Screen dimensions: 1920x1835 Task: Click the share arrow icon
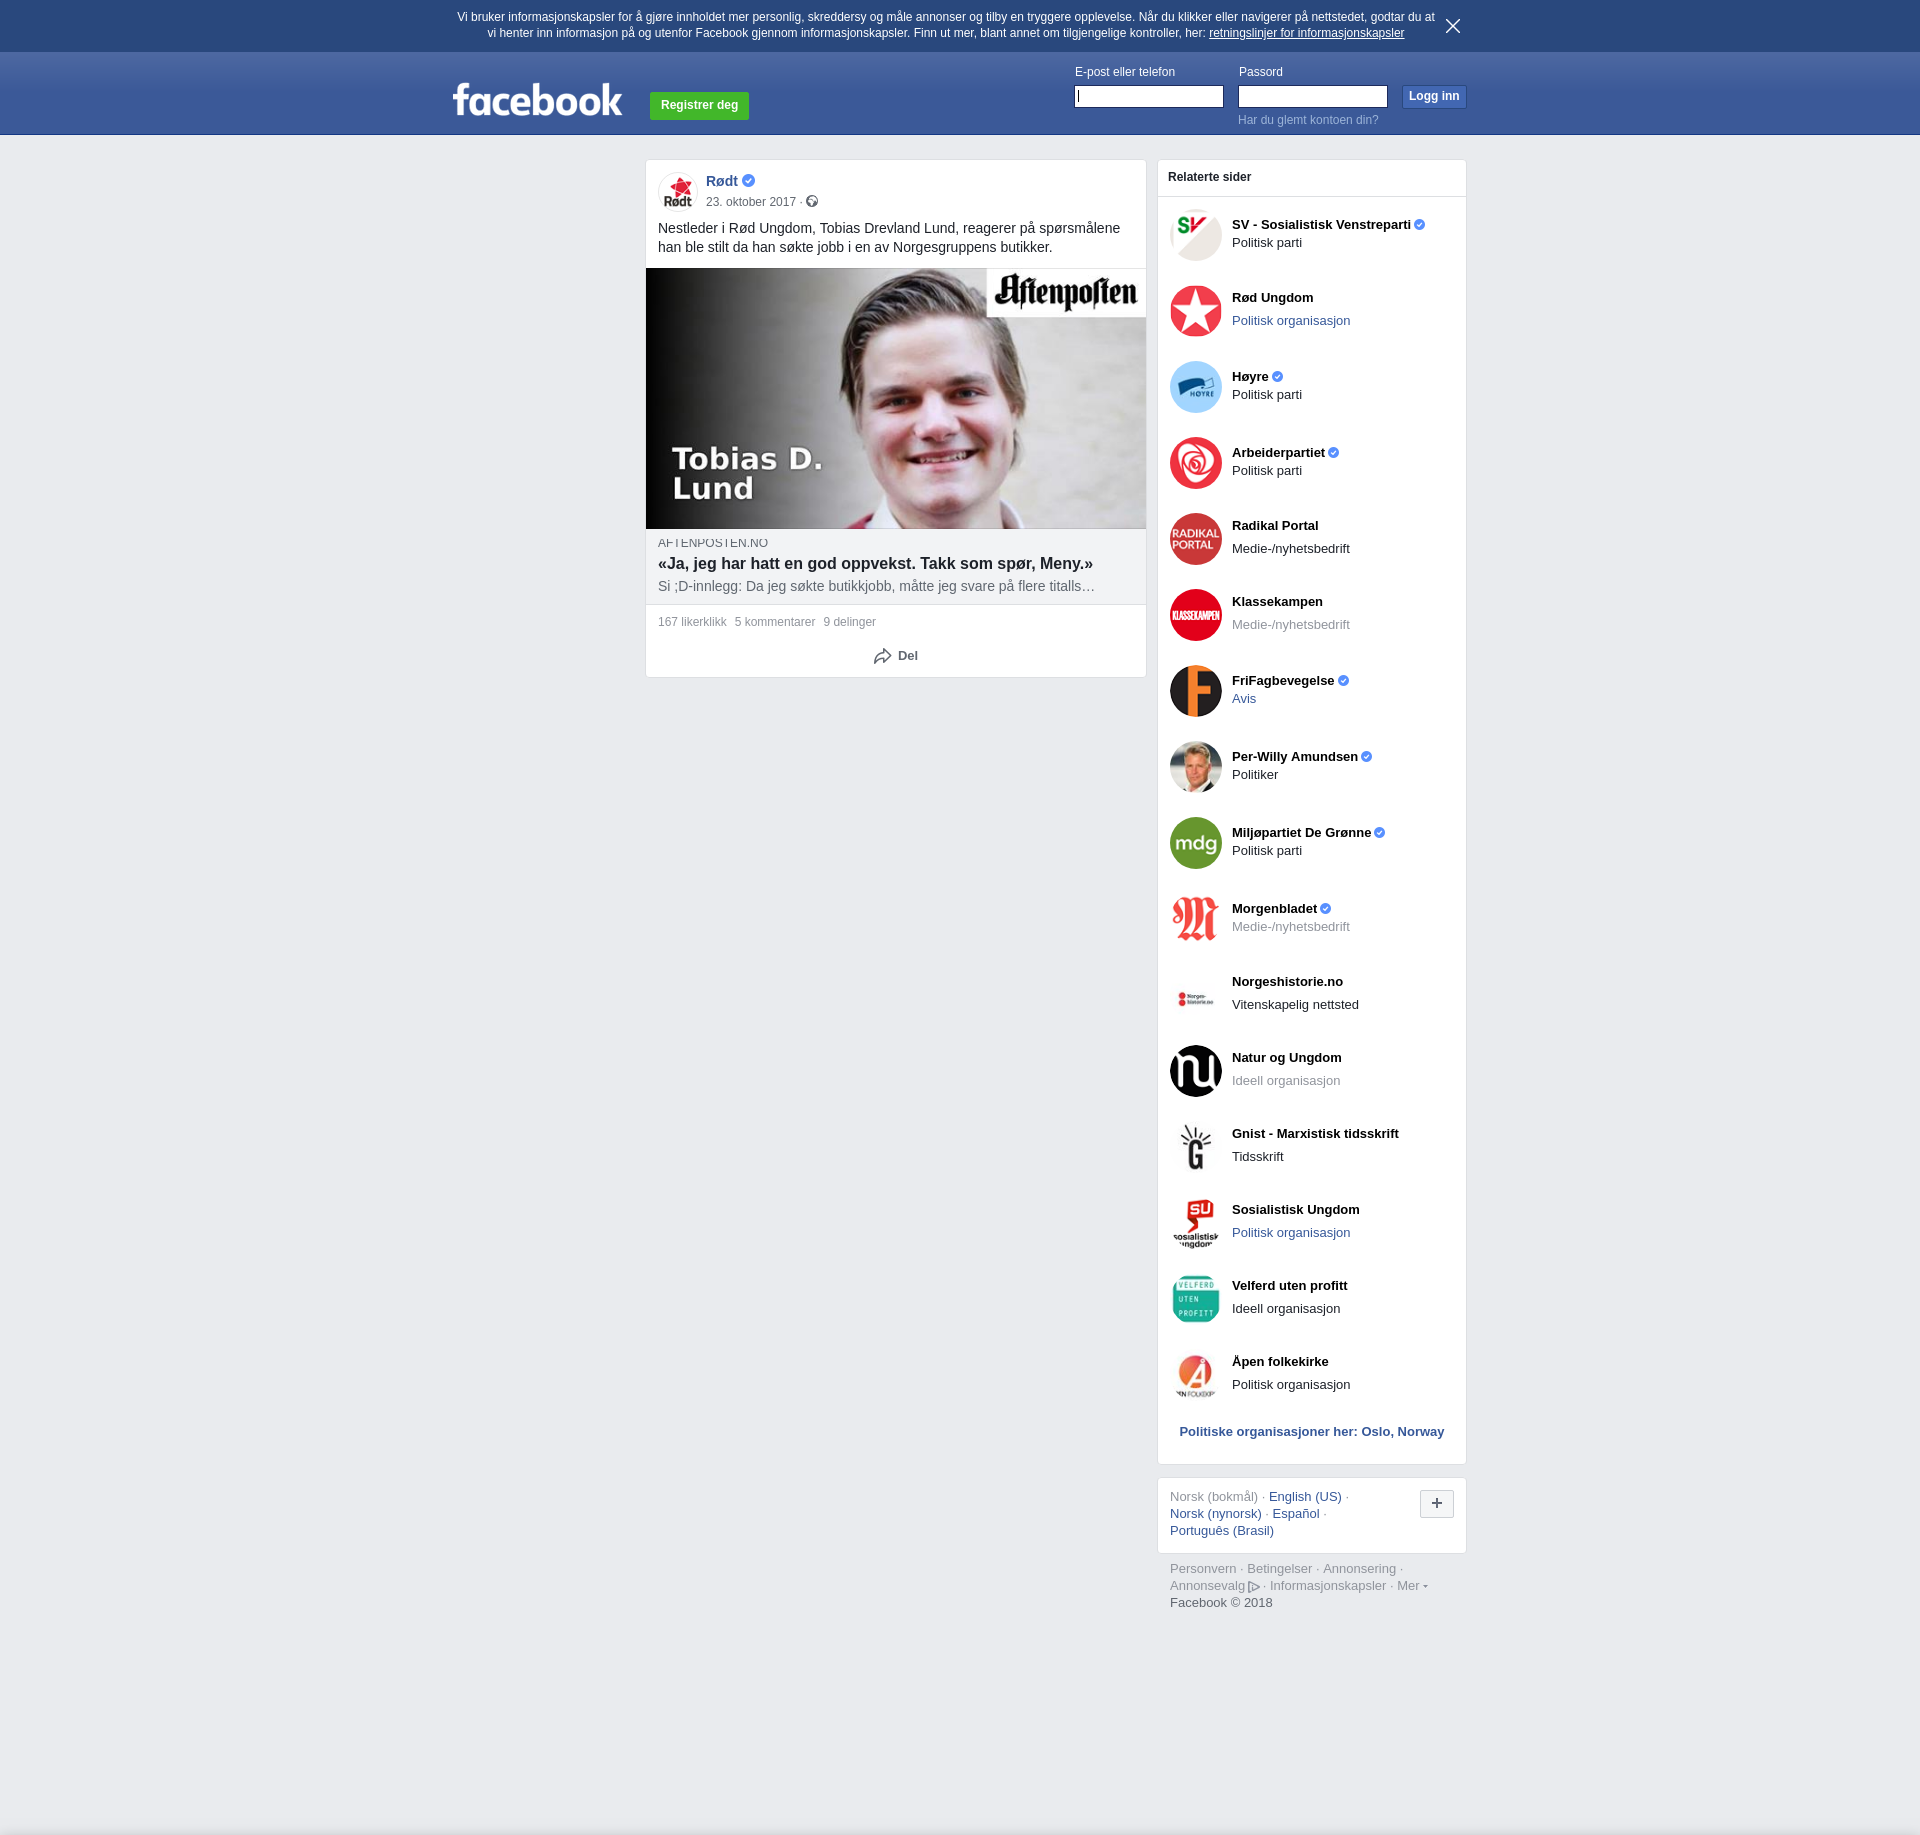point(882,656)
